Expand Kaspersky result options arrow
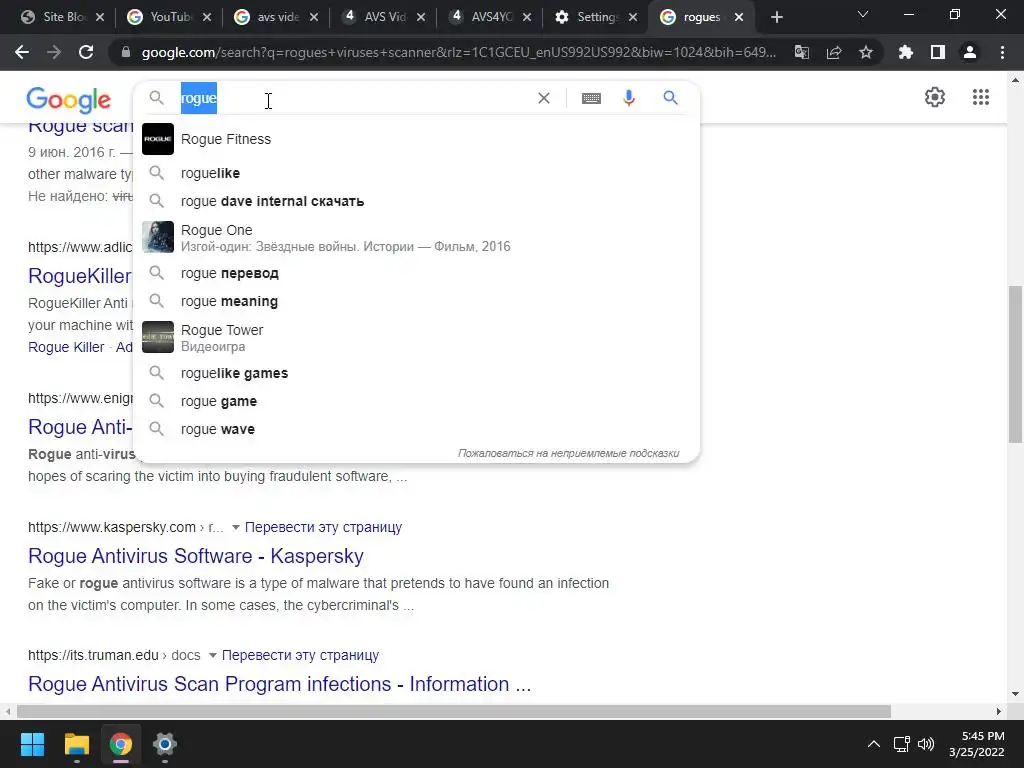This screenshot has height=768, width=1024. click(x=235, y=527)
